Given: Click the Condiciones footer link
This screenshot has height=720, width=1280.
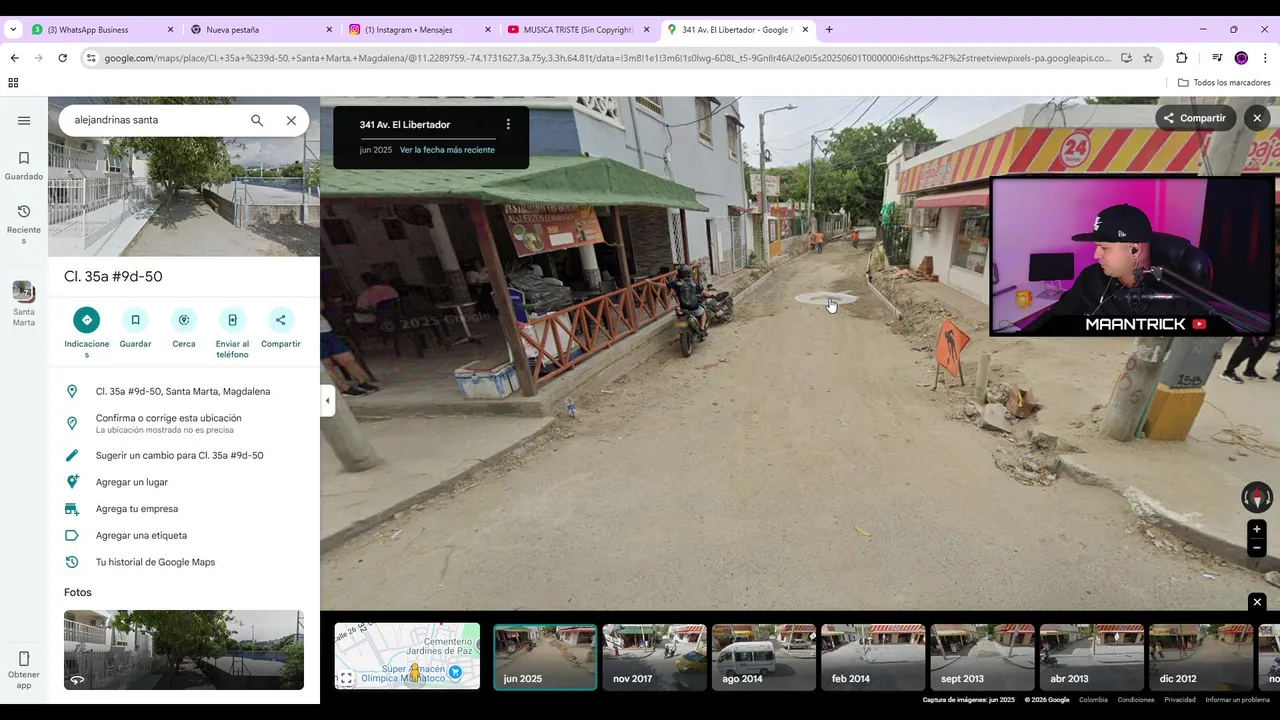Looking at the screenshot, I should tap(1136, 700).
